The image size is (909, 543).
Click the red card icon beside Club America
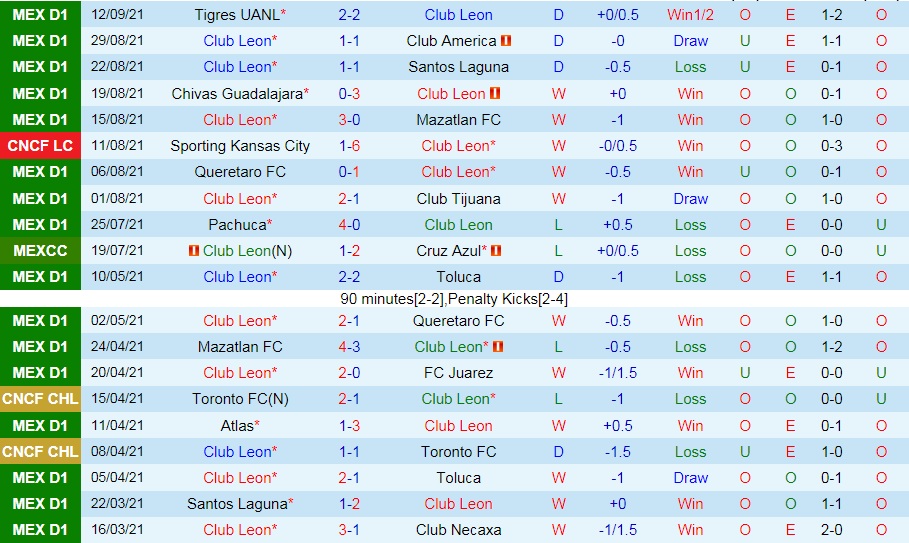click(506, 41)
